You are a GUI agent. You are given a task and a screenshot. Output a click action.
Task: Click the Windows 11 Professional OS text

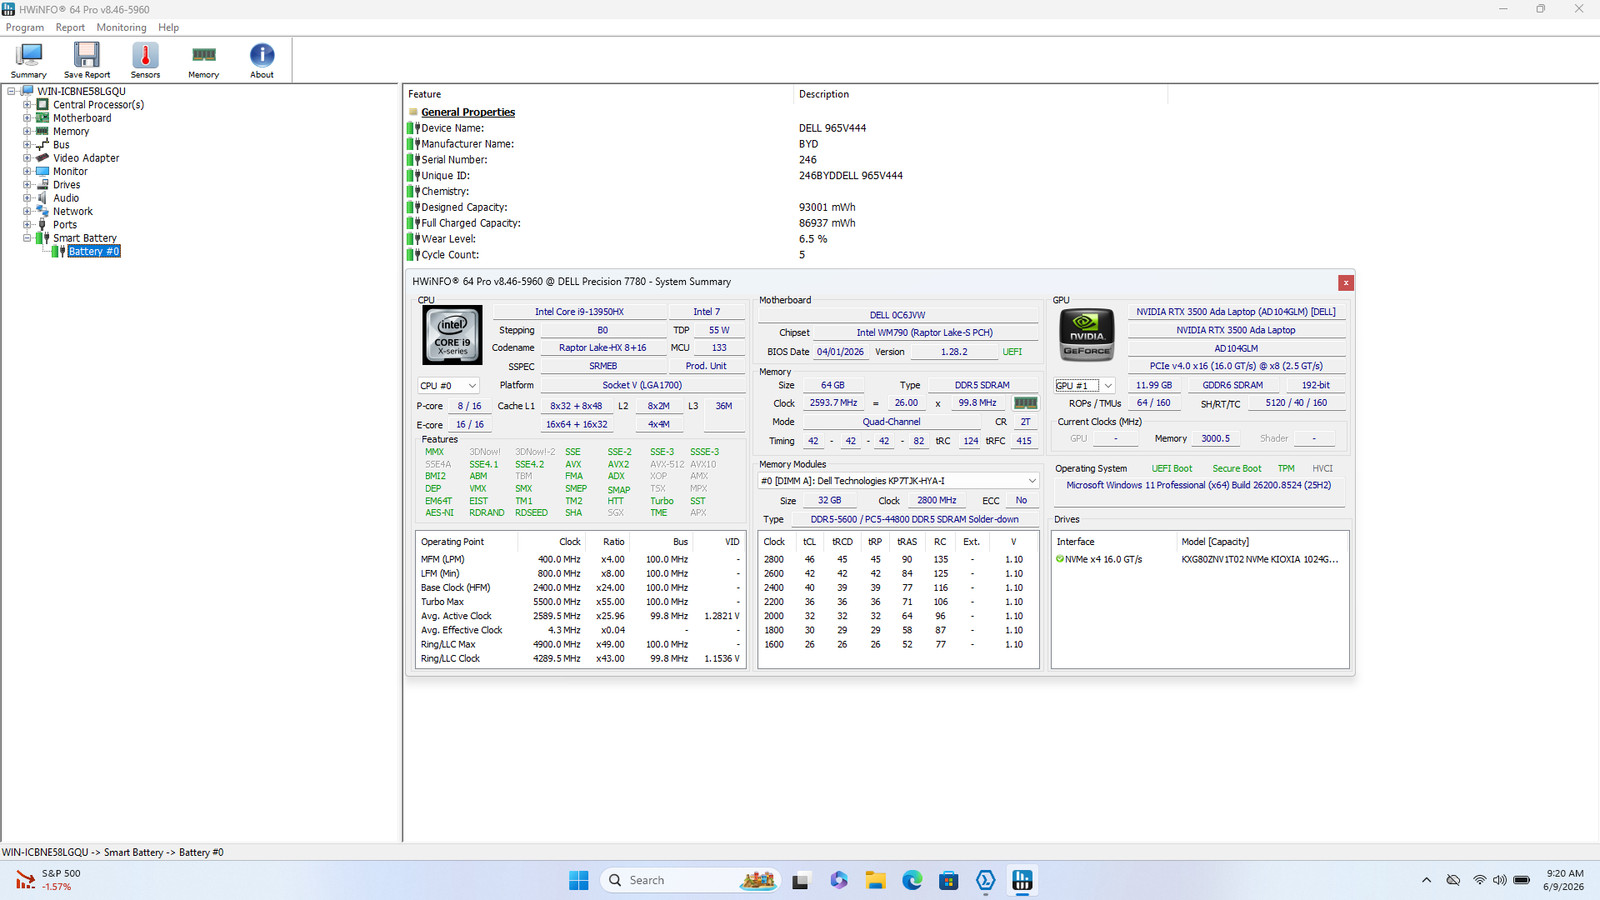click(1199, 485)
